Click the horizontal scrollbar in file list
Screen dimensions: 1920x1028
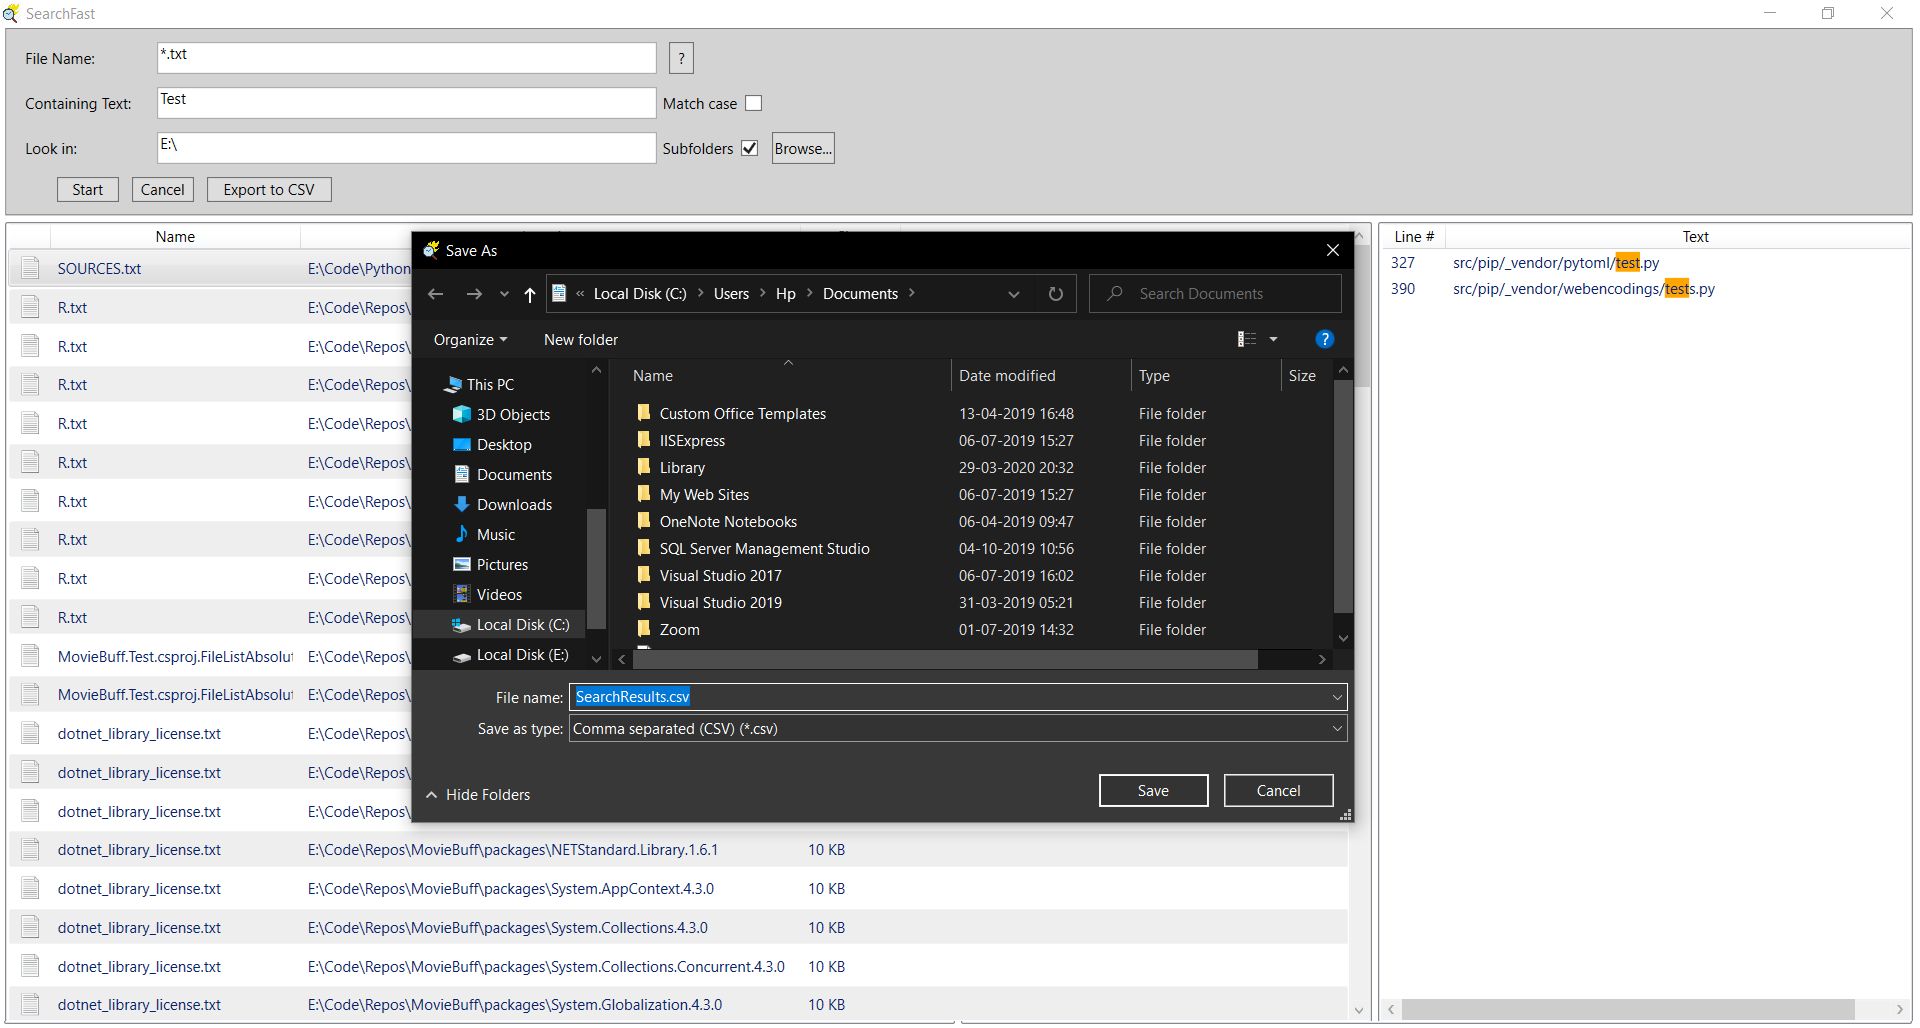click(x=945, y=660)
